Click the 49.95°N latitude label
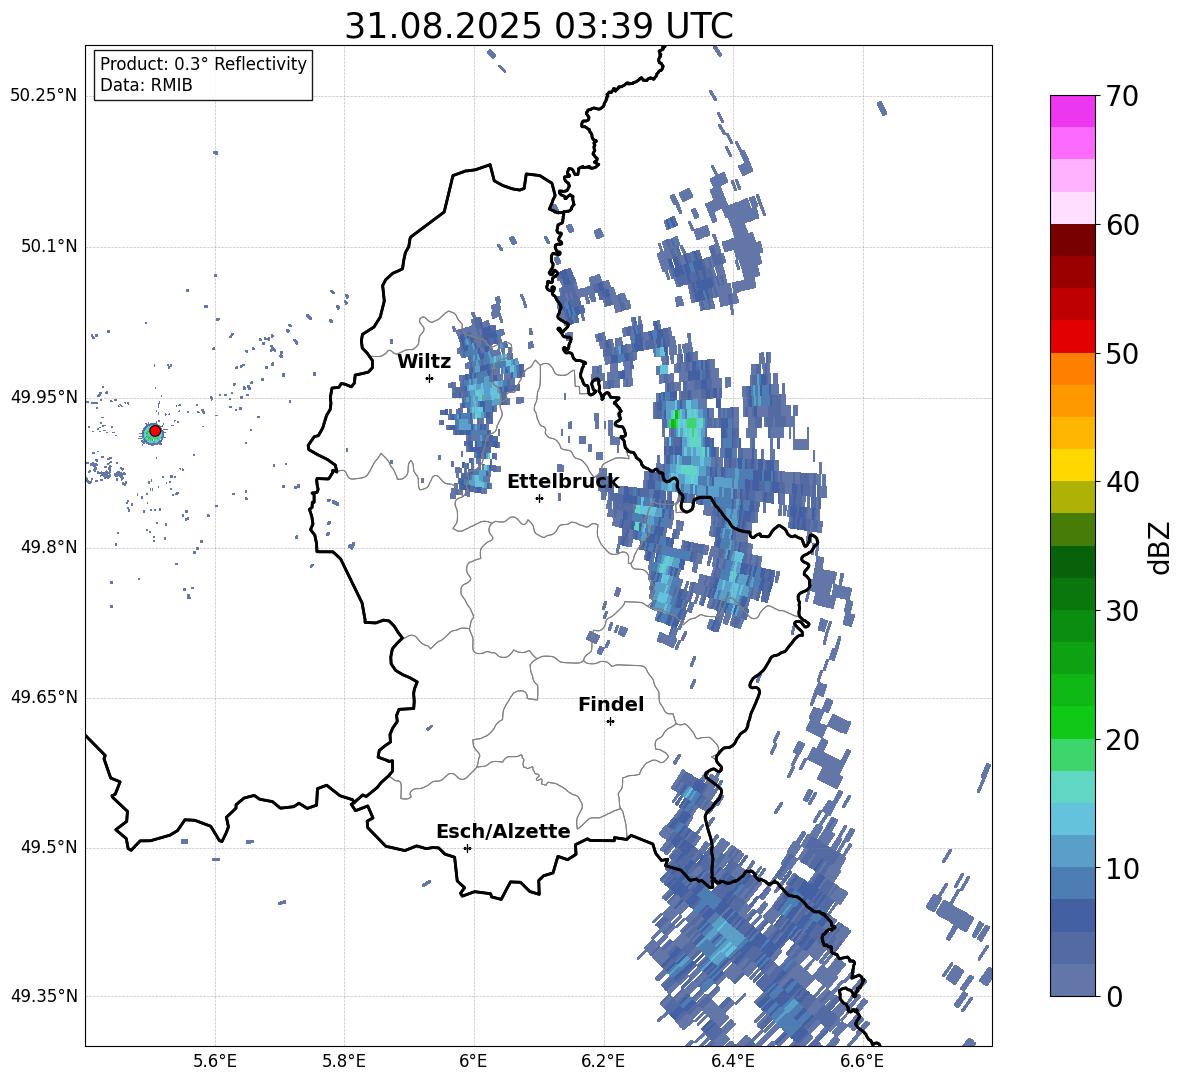 [x=44, y=397]
